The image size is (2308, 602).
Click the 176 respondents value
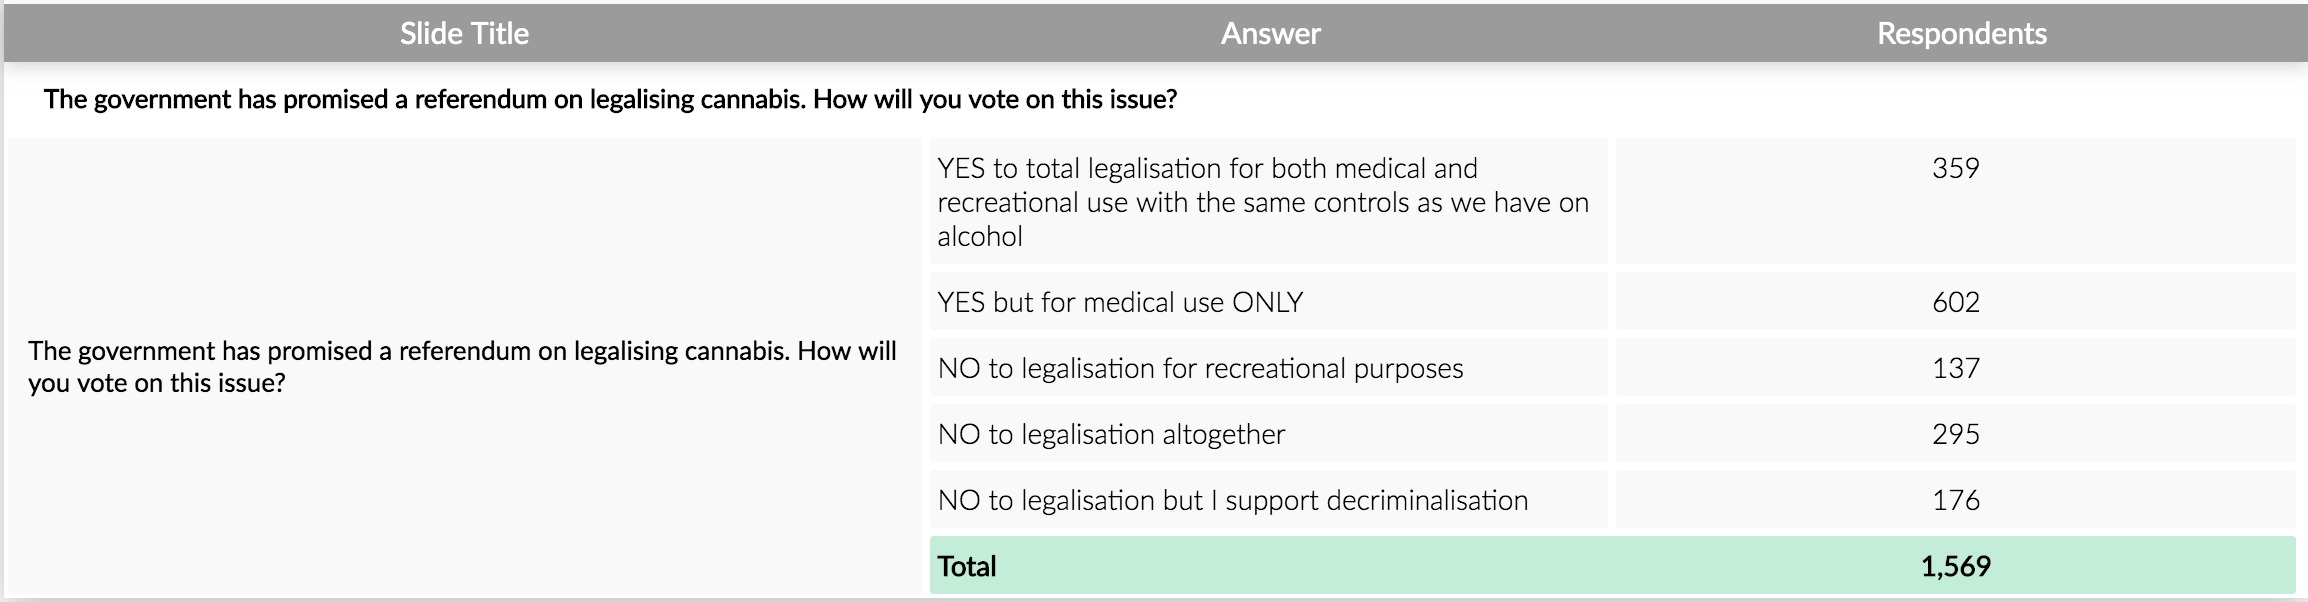(x=1955, y=500)
